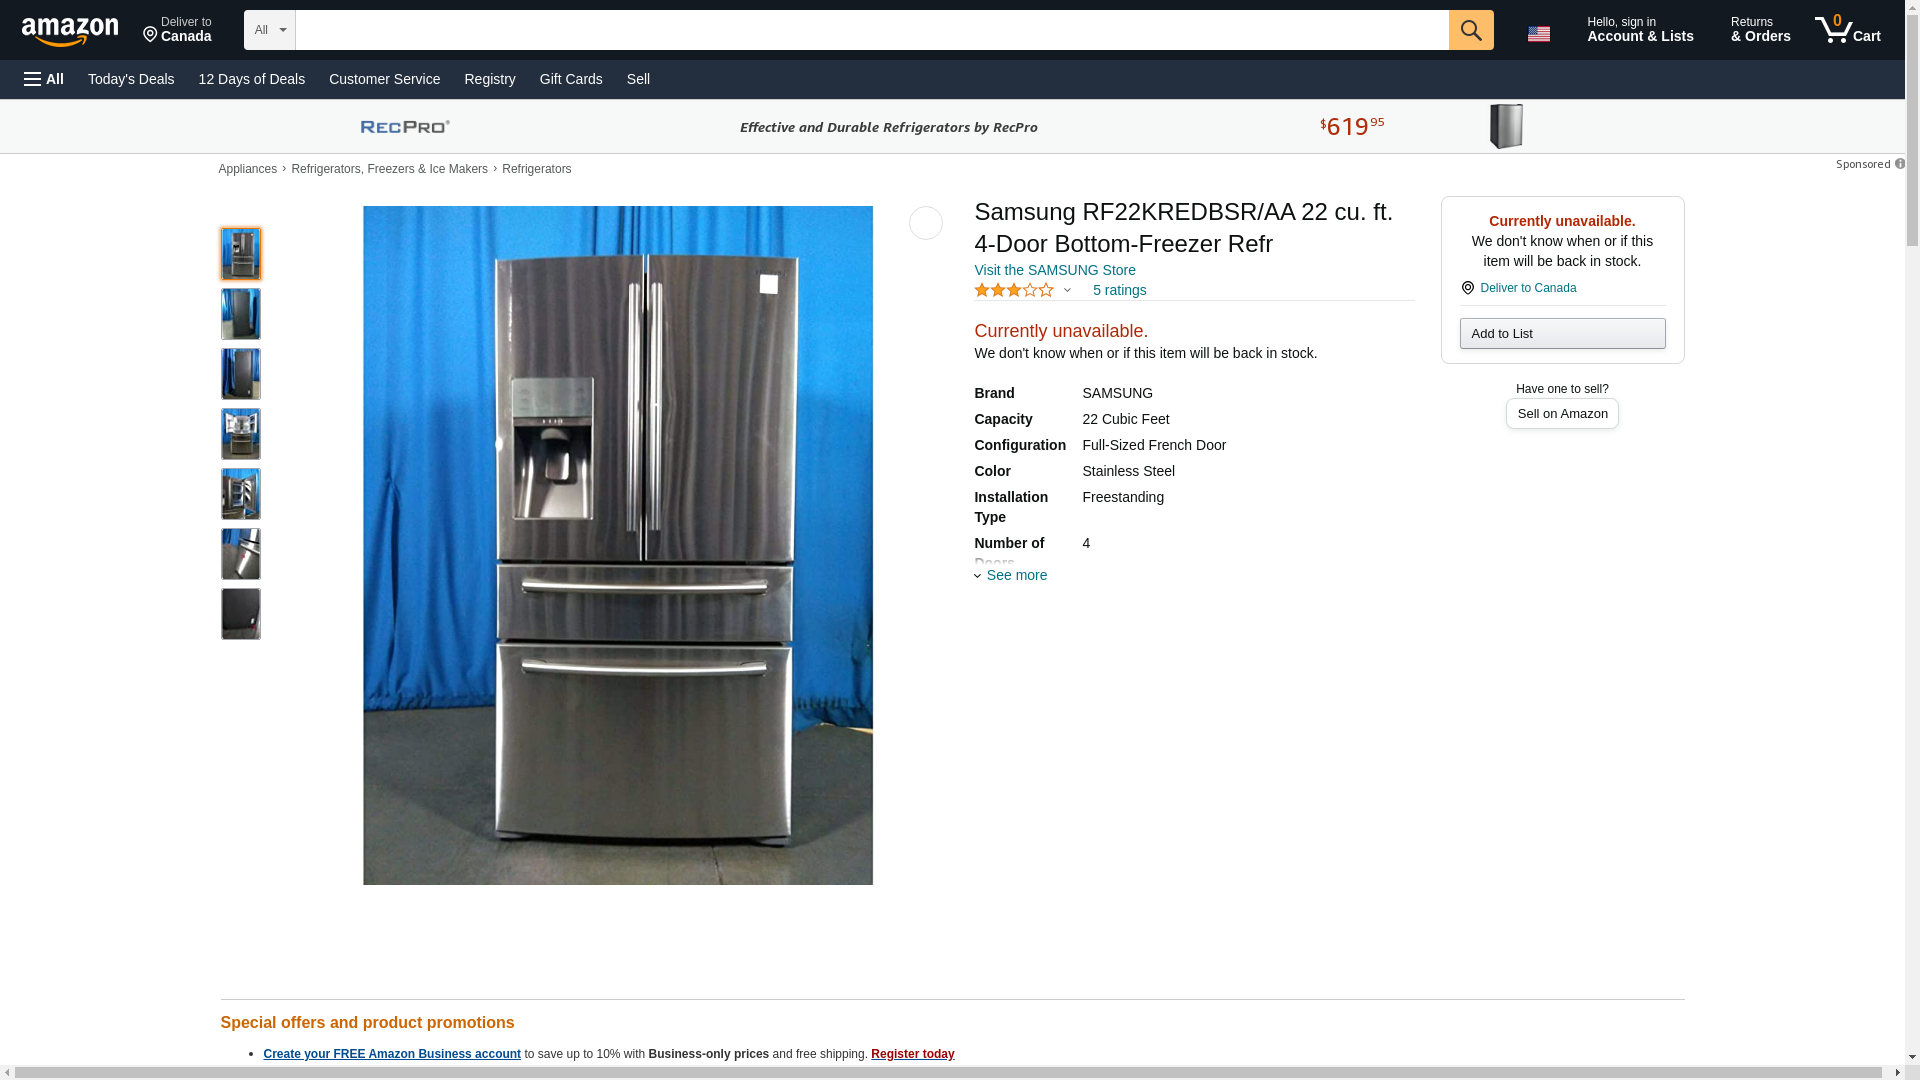Click Sell on Amazon button
The image size is (1920, 1080).
[1562, 413]
